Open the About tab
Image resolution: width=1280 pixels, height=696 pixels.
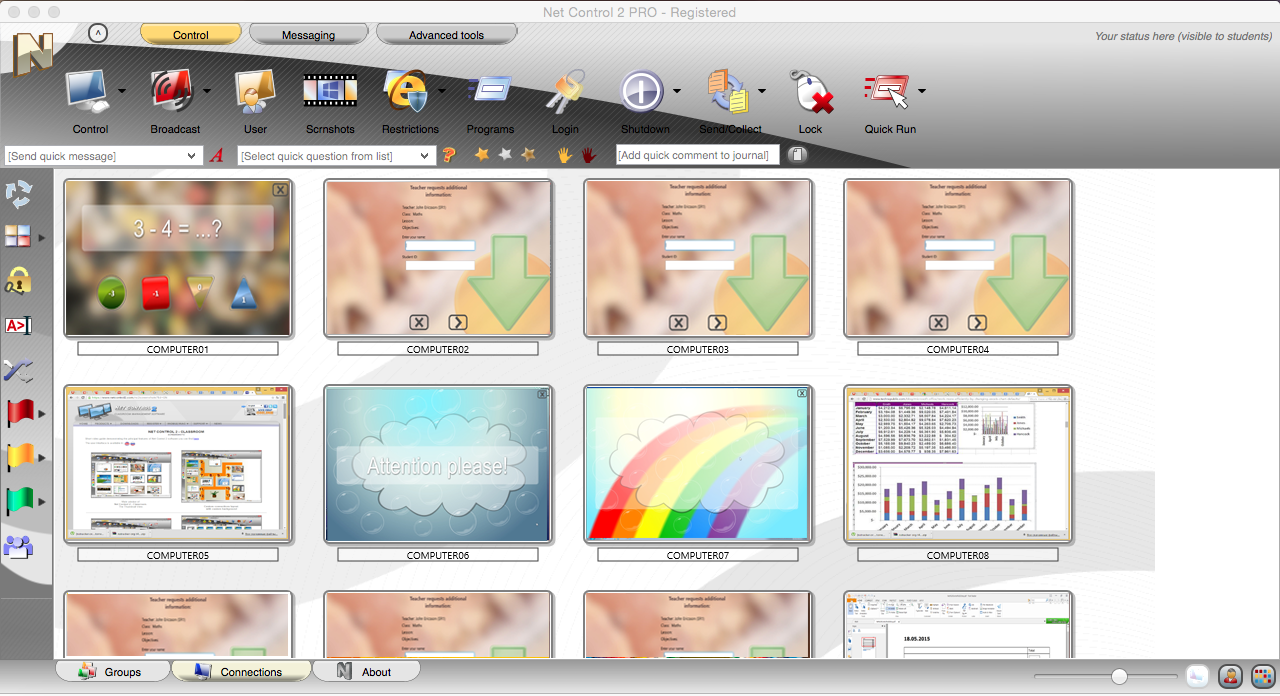click(366, 671)
